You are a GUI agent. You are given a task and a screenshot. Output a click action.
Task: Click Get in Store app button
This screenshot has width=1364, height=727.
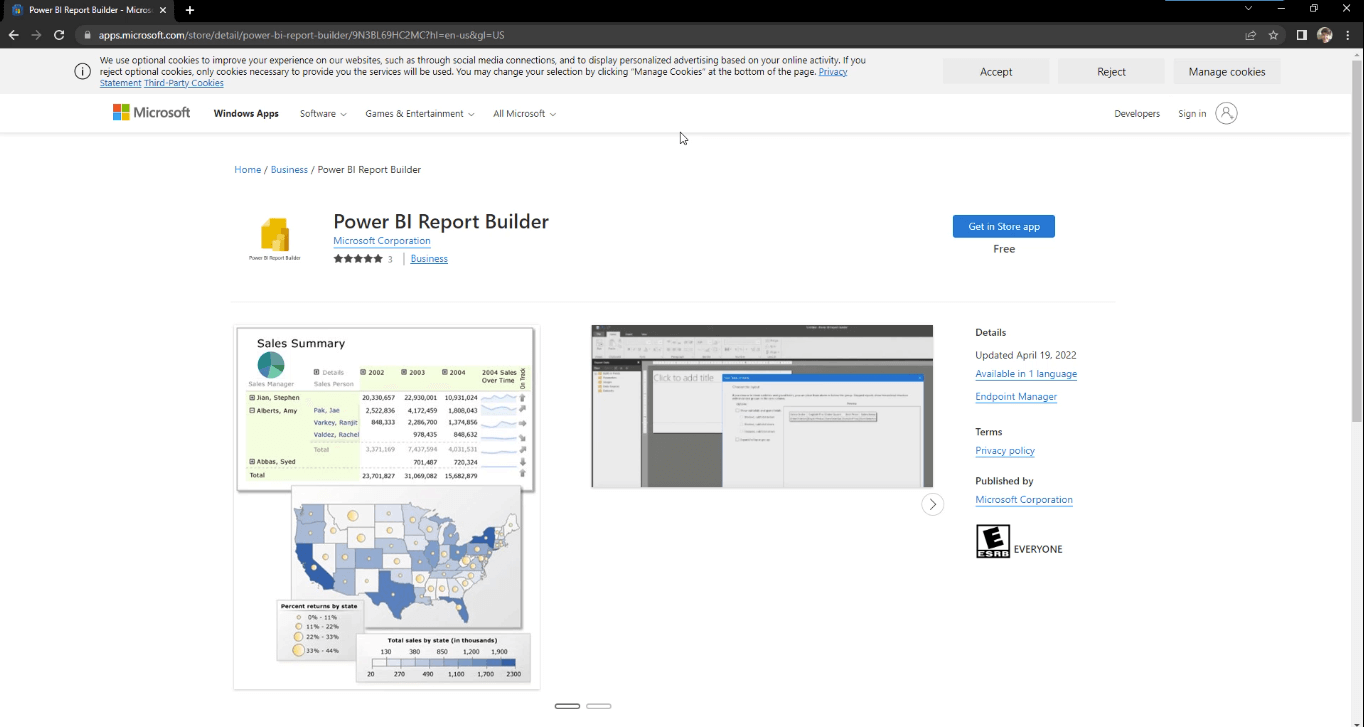pyautogui.click(x=1003, y=227)
